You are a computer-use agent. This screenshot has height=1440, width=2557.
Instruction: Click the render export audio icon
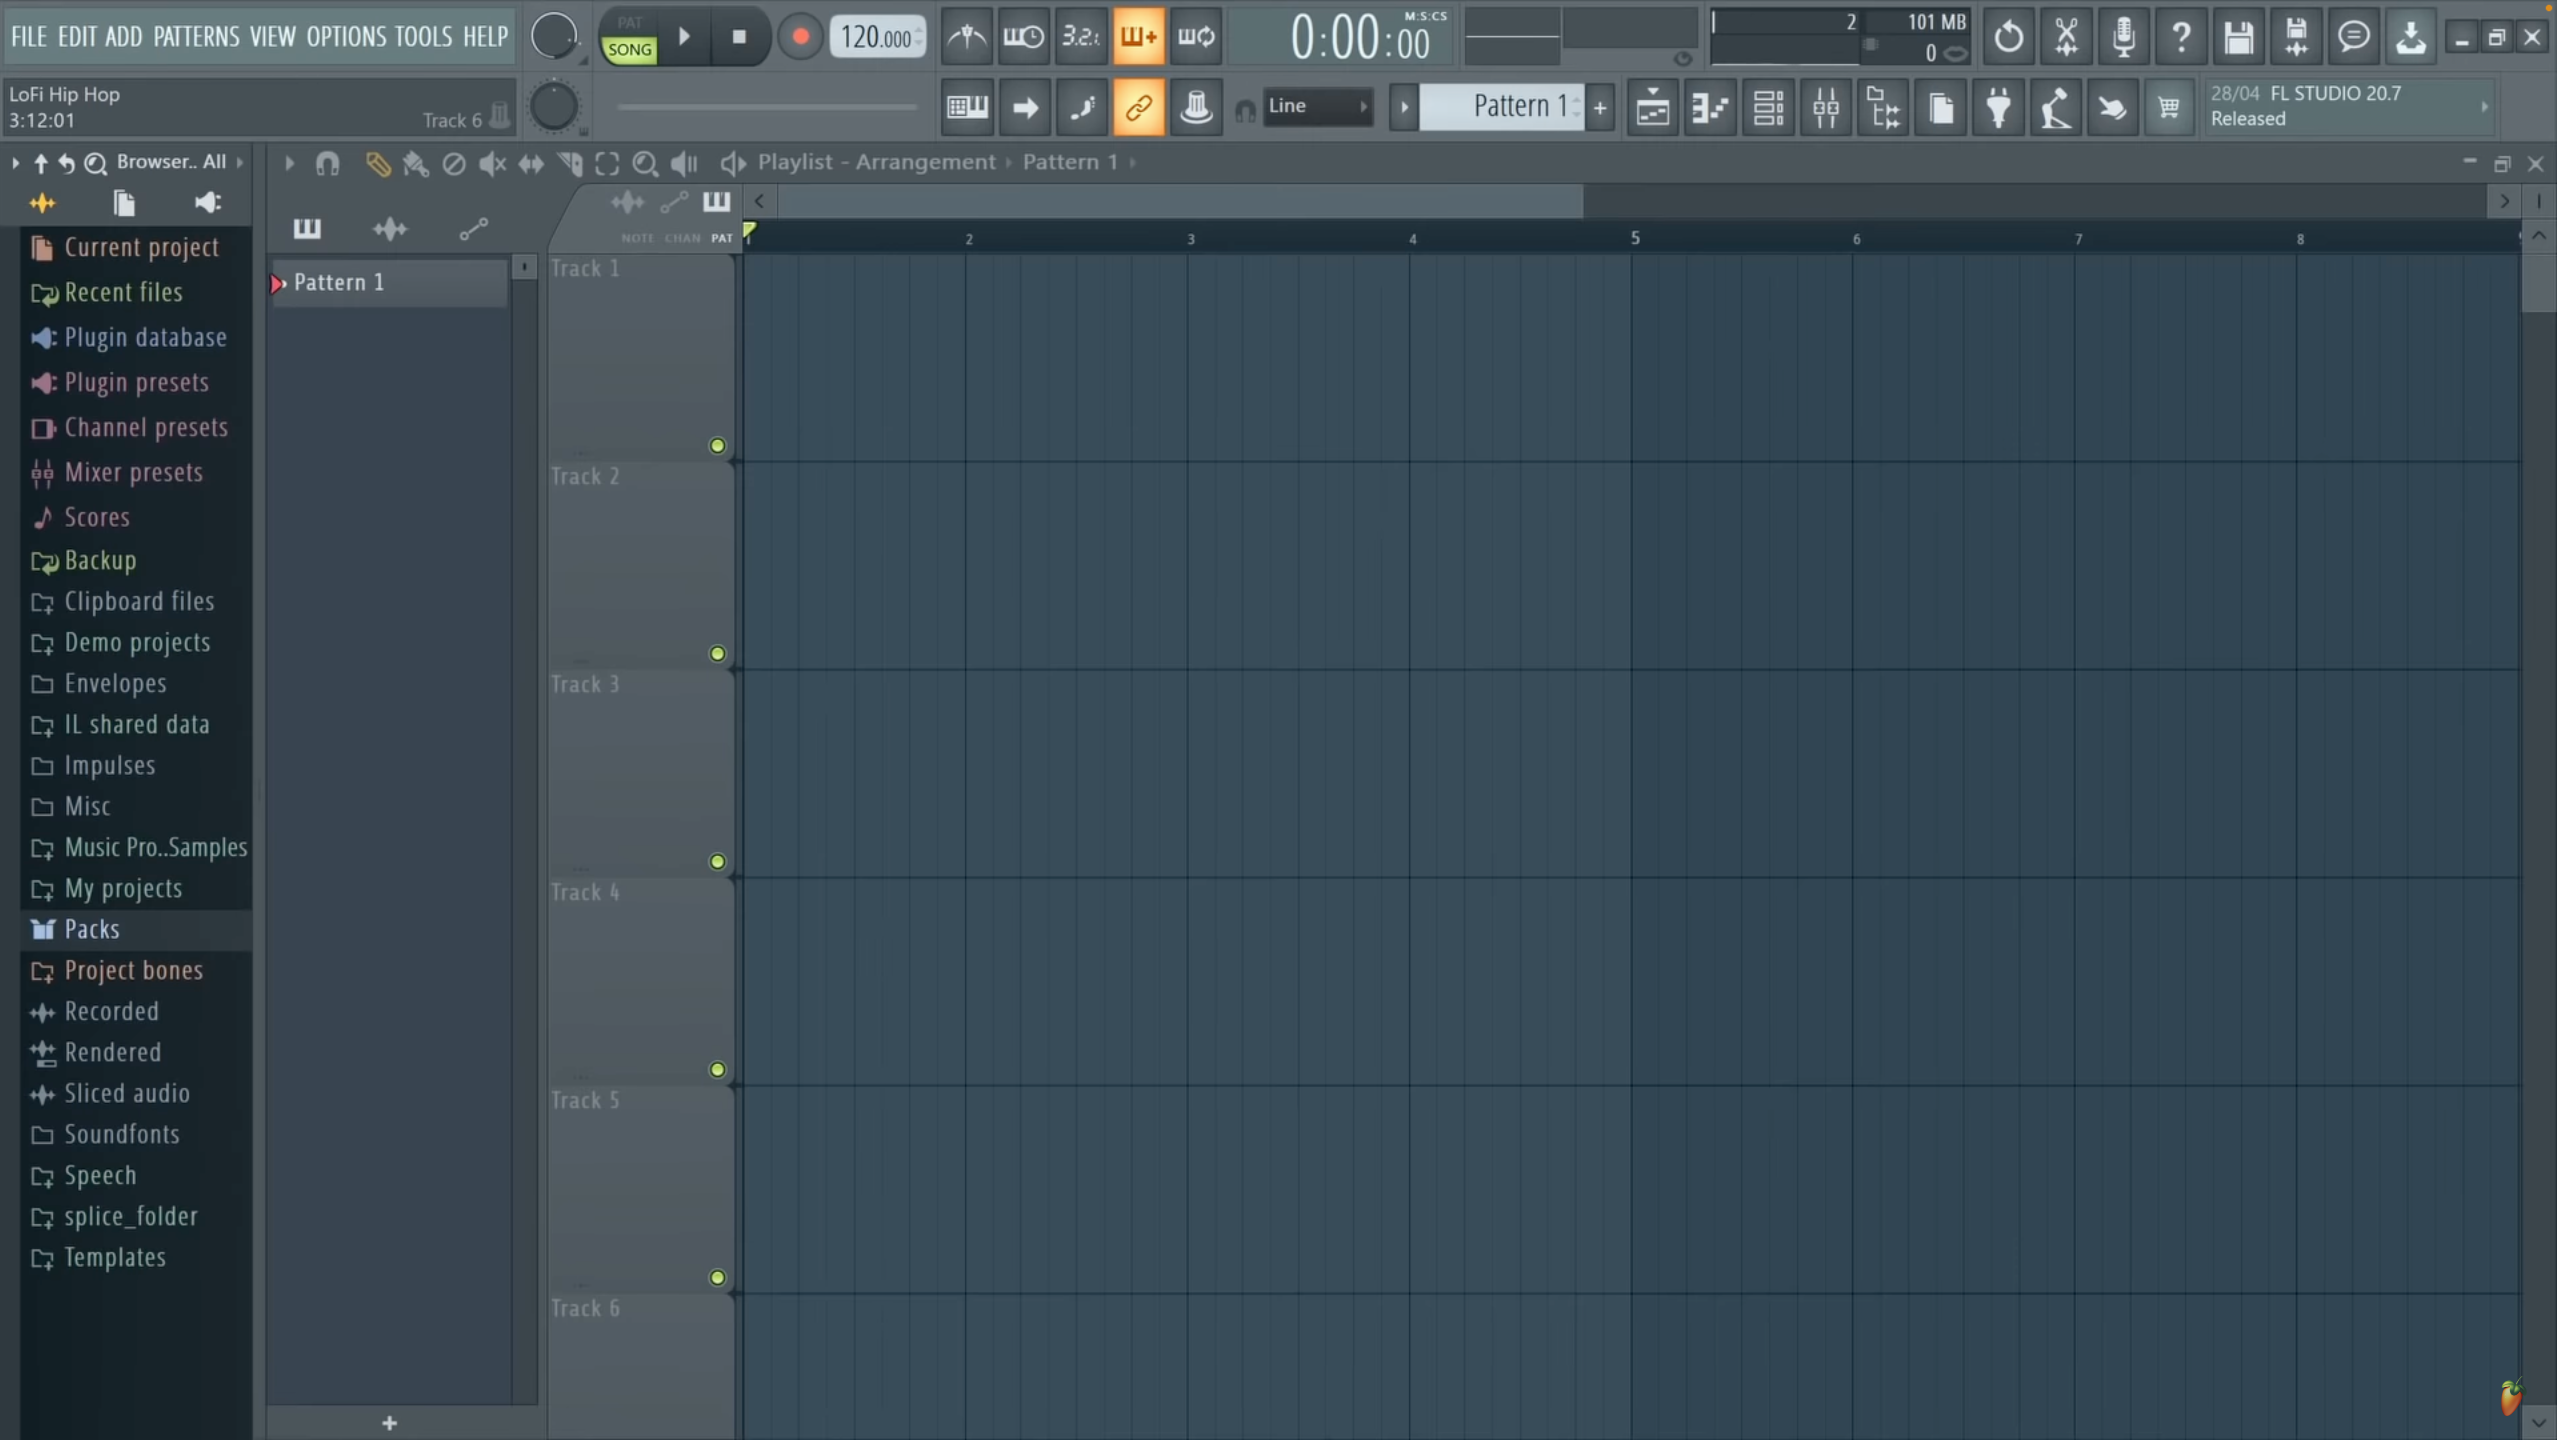pos(2296,37)
